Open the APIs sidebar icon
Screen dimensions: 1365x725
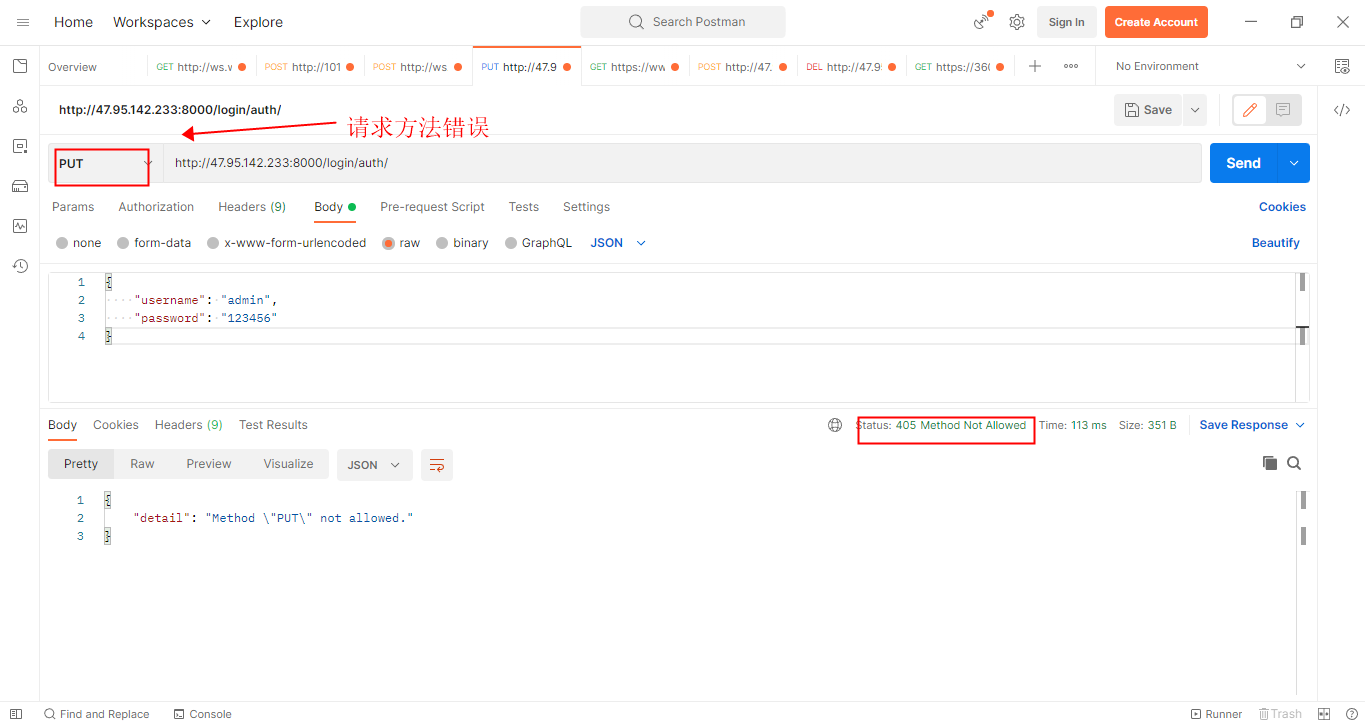(20, 106)
